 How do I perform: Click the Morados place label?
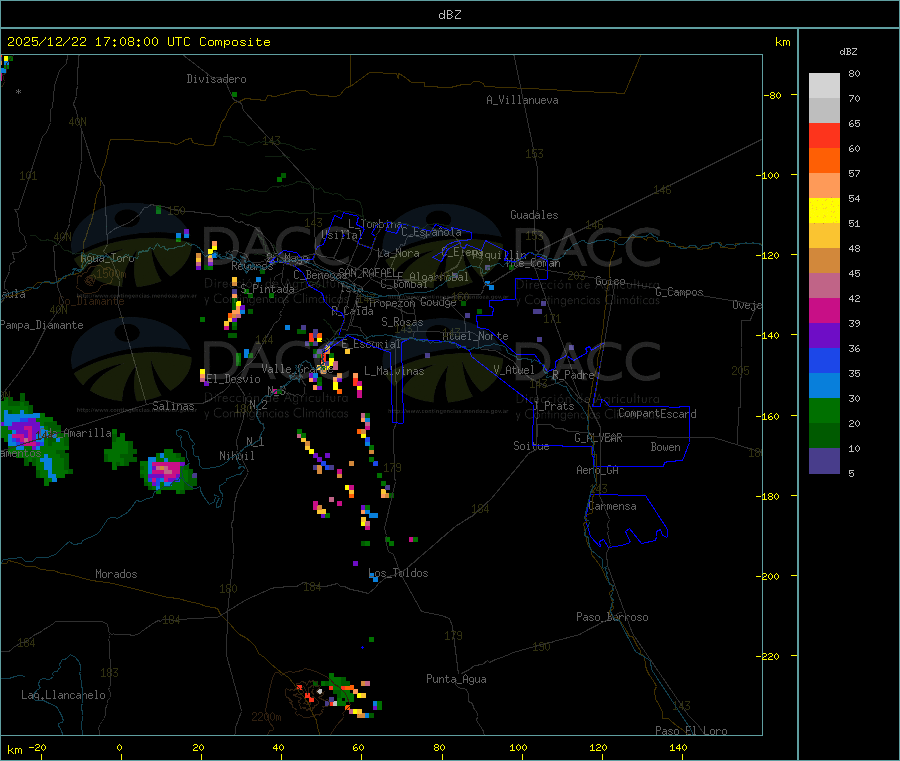116,574
